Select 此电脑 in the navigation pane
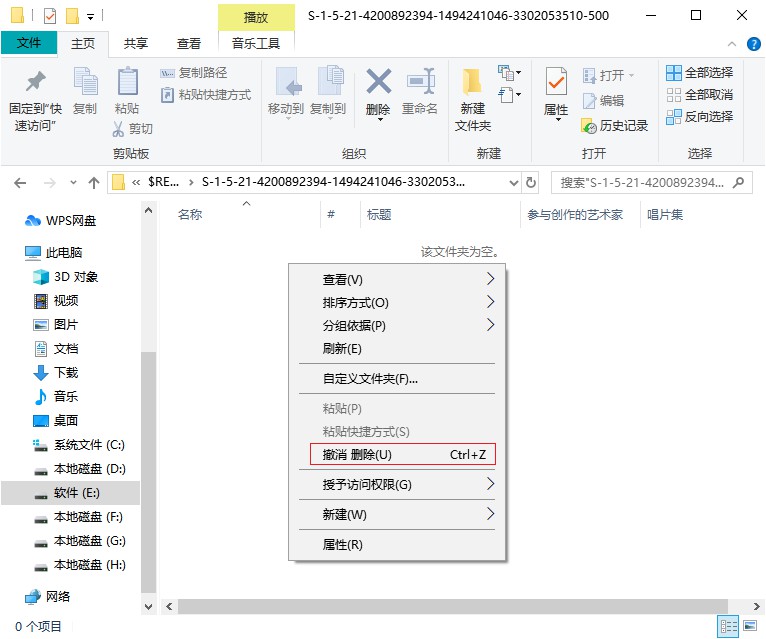 point(54,253)
